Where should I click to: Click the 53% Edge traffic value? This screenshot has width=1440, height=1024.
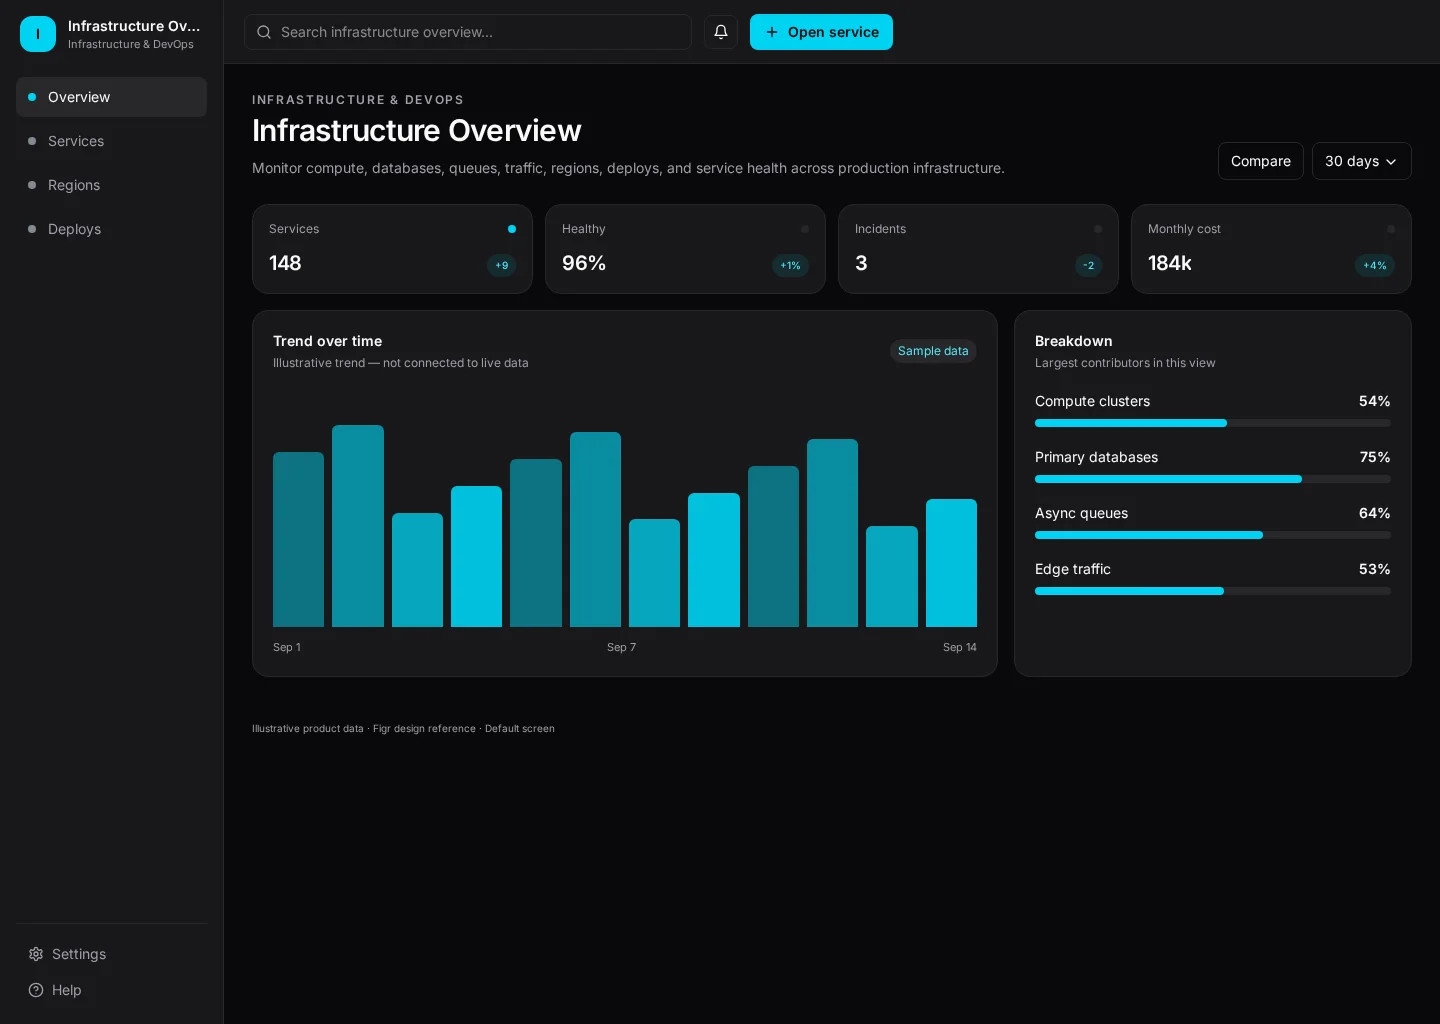click(x=1374, y=569)
